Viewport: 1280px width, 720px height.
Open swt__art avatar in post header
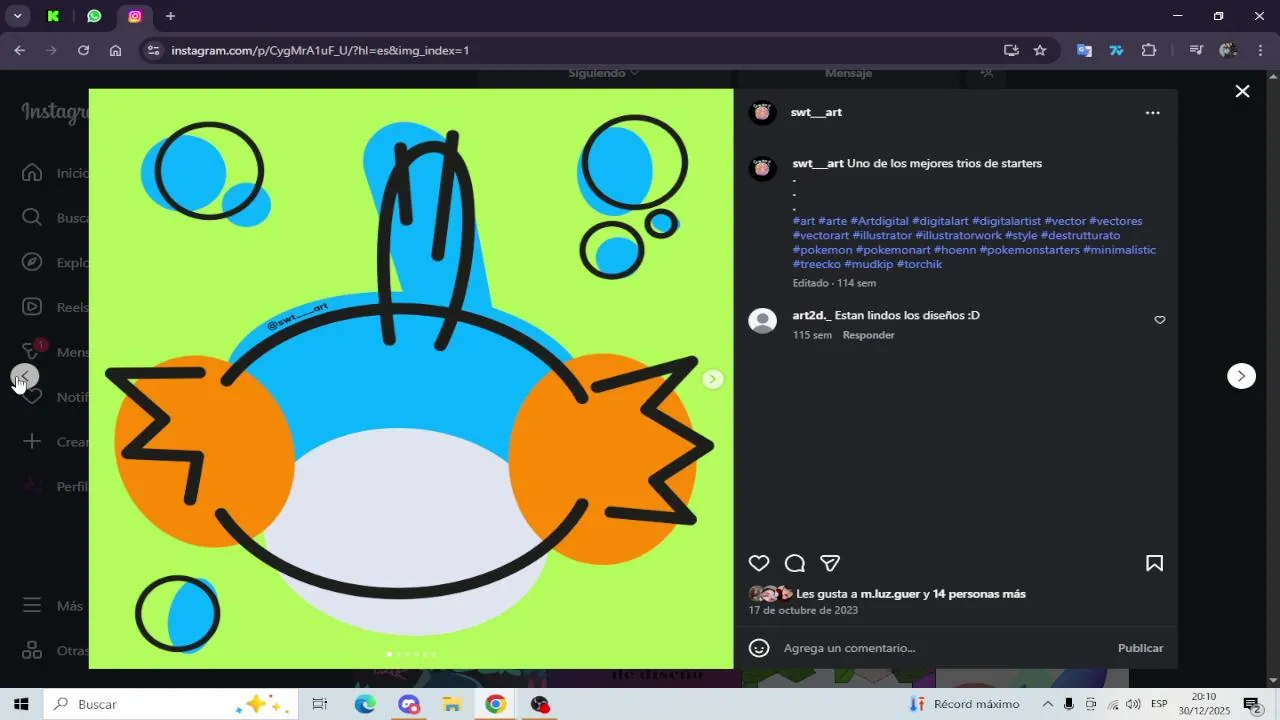(x=763, y=113)
